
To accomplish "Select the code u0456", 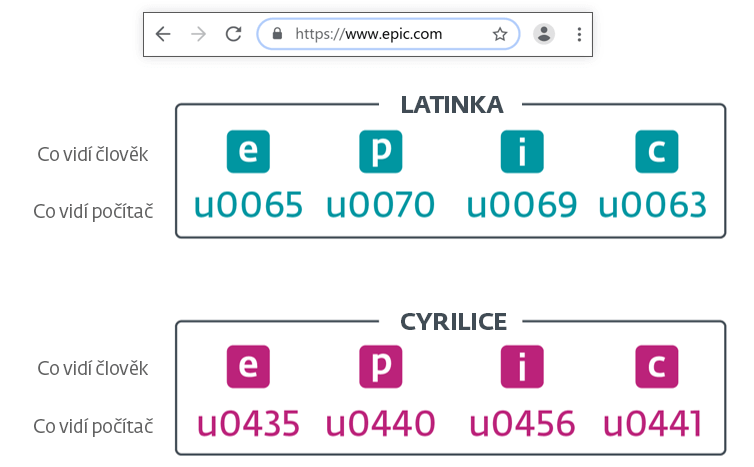I will tap(522, 424).
